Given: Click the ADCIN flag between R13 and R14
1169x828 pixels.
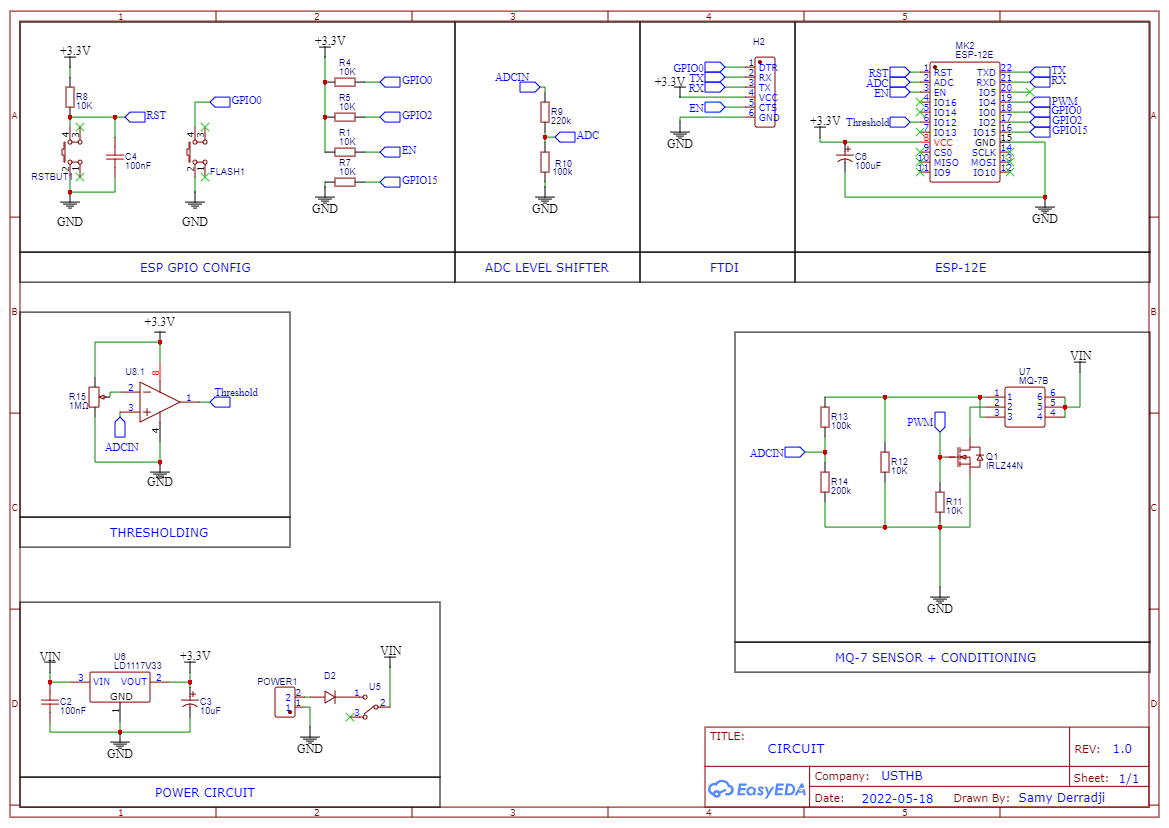Looking at the screenshot, I should (795, 452).
